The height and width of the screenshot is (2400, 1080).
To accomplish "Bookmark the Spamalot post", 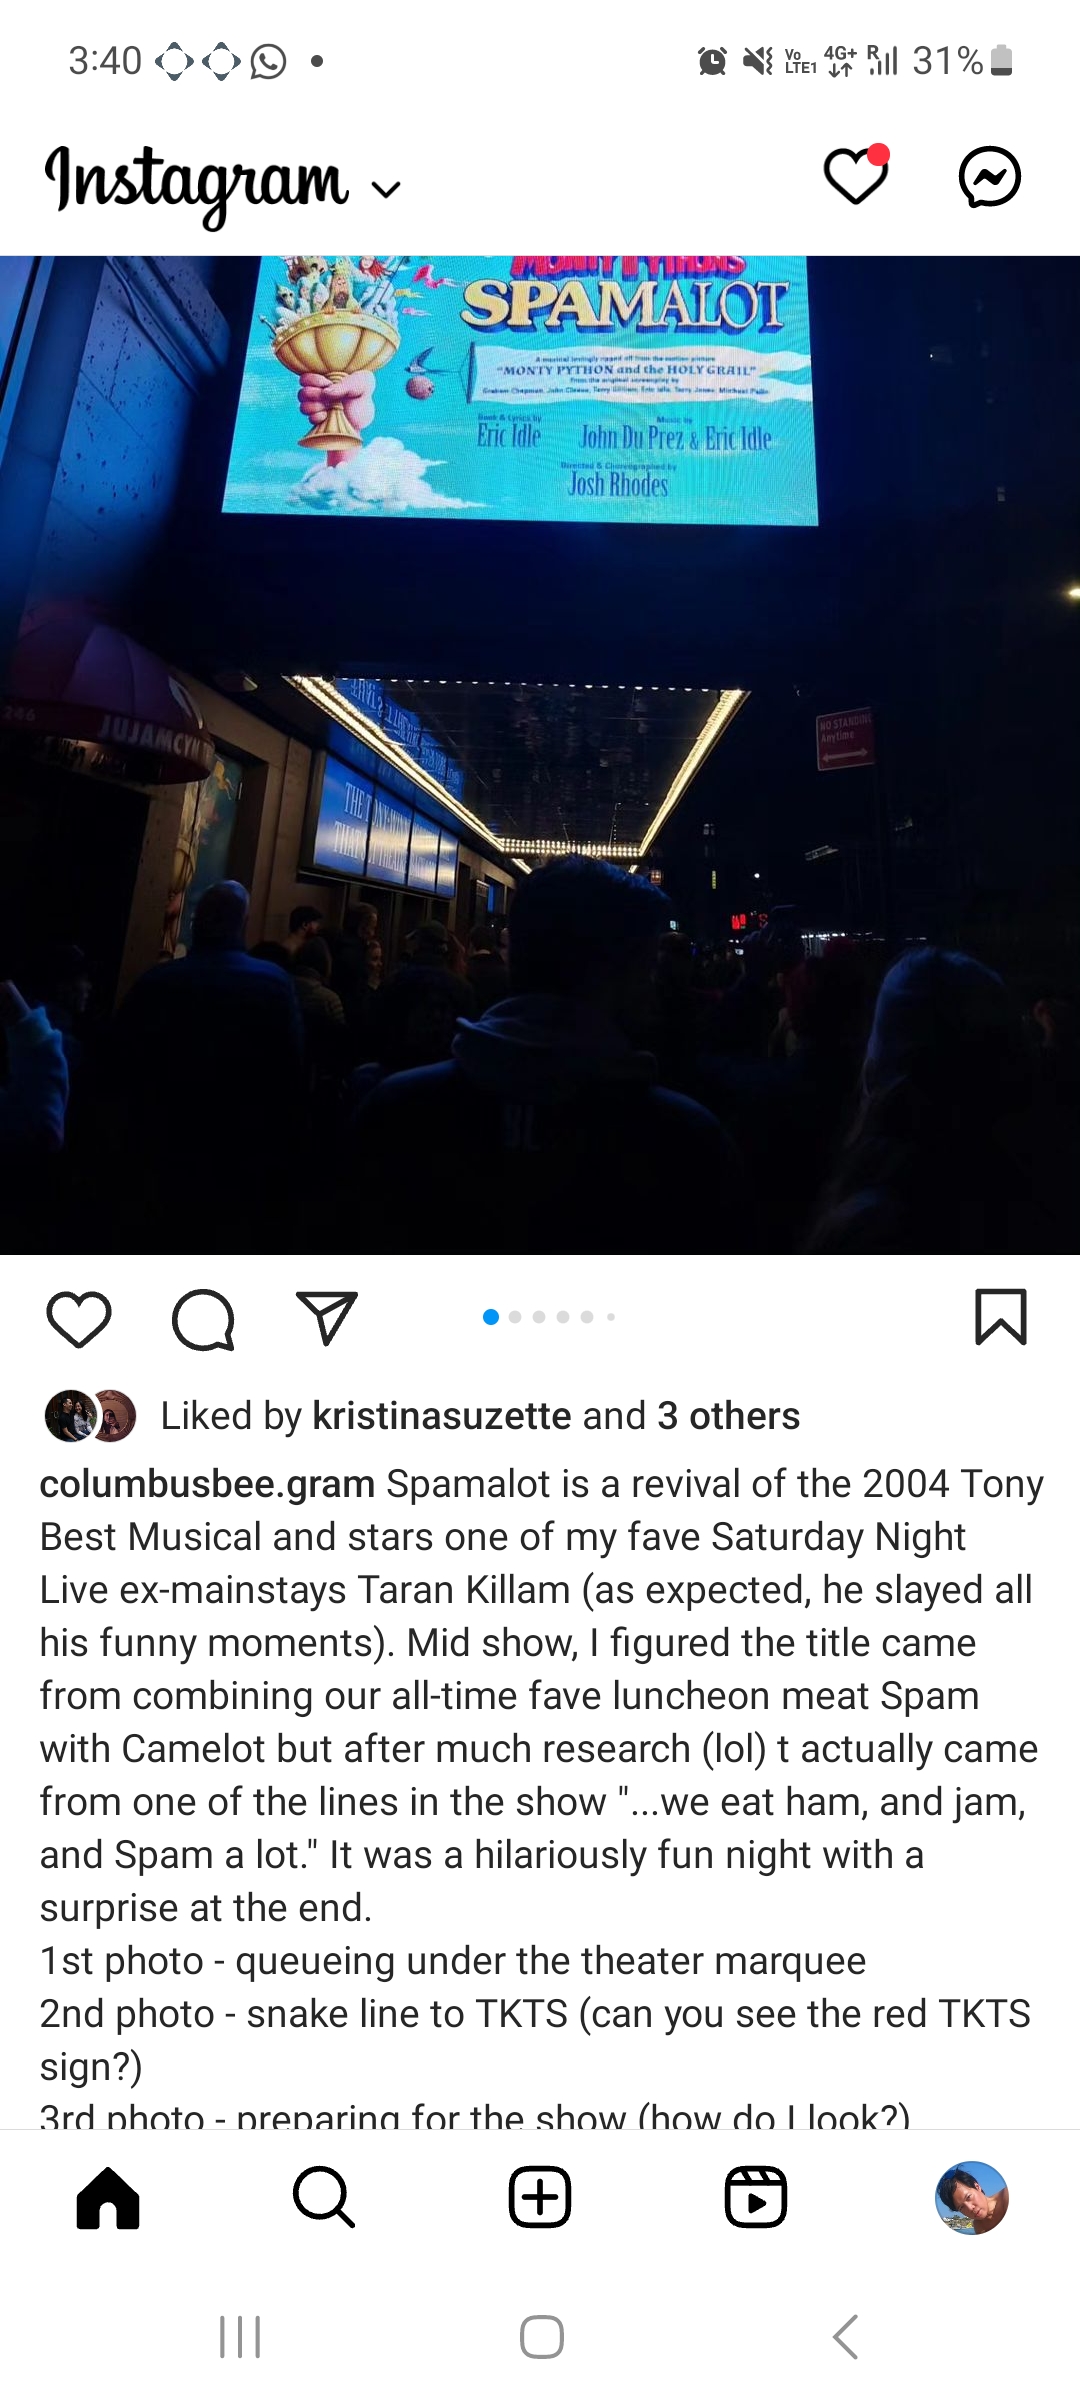I will tap(1001, 1317).
